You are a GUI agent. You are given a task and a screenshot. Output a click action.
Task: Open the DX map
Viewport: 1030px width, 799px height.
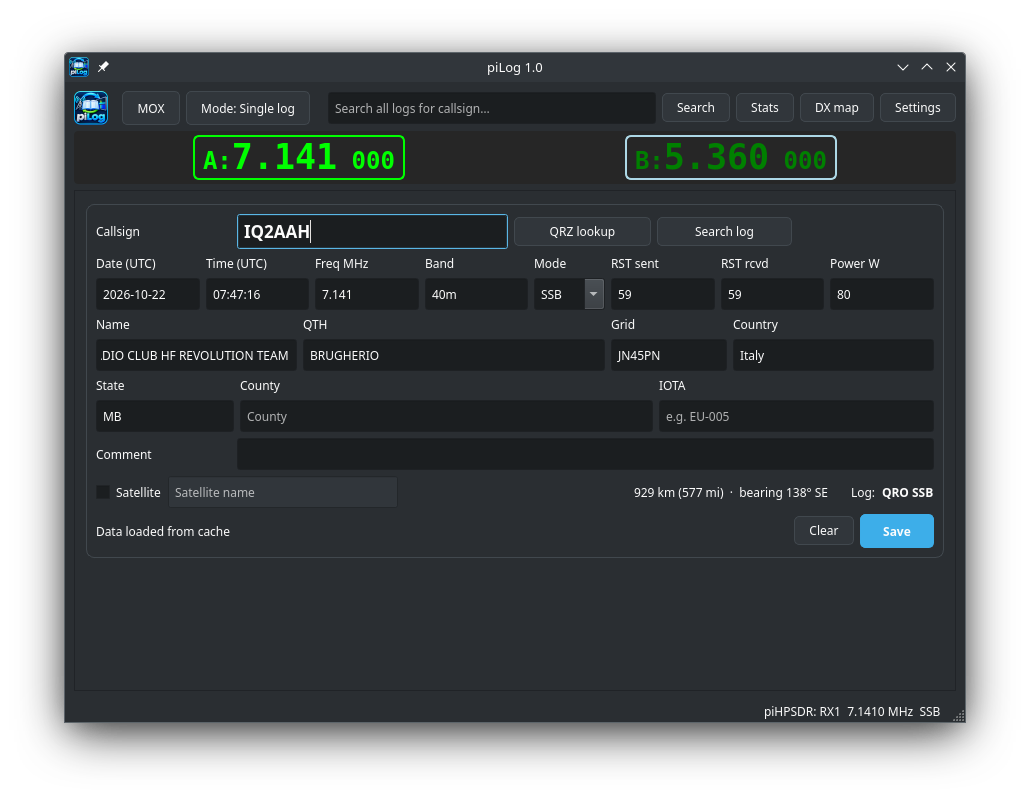pyautogui.click(x=836, y=108)
